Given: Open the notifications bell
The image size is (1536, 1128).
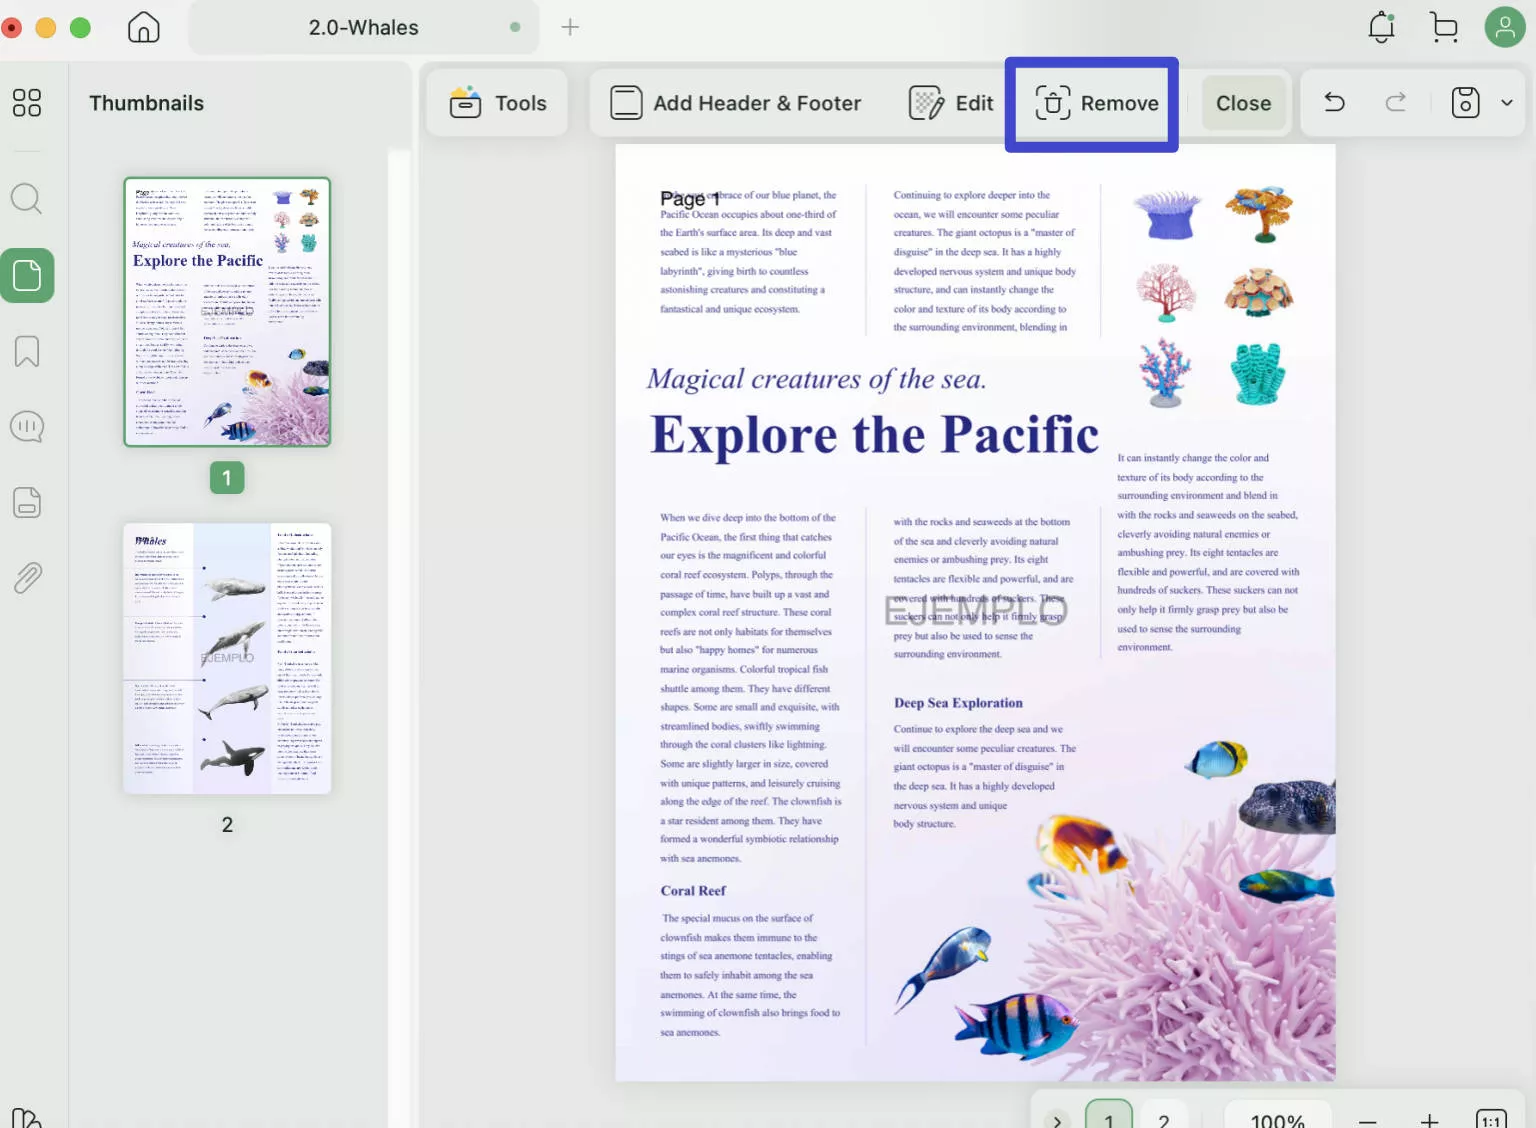Looking at the screenshot, I should click(1382, 27).
